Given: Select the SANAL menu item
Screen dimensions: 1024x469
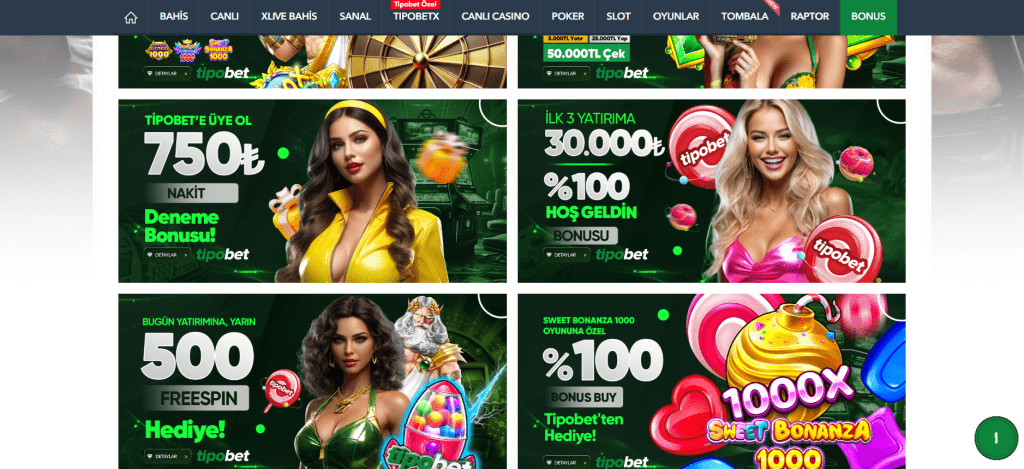Looking at the screenshot, I should pos(355,17).
